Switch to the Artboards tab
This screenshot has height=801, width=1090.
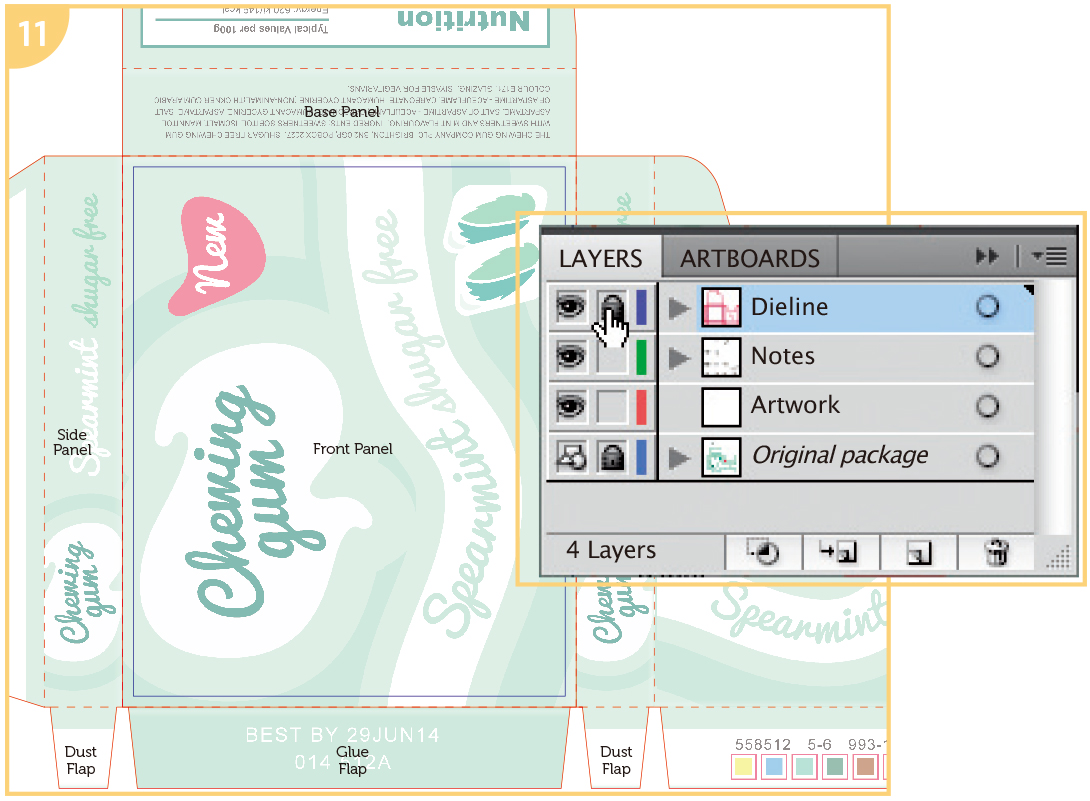coord(749,258)
